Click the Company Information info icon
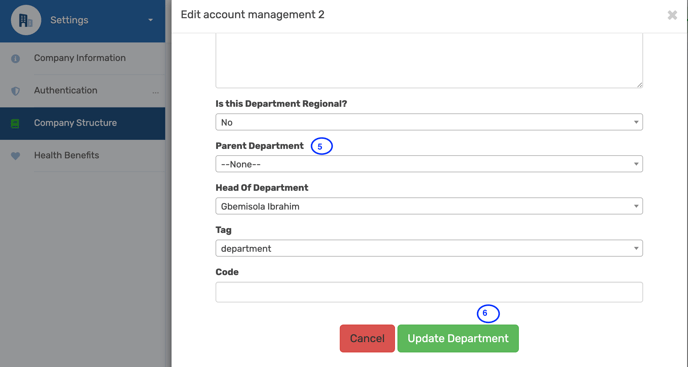Screen dimensions: 688x367 [15, 58]
